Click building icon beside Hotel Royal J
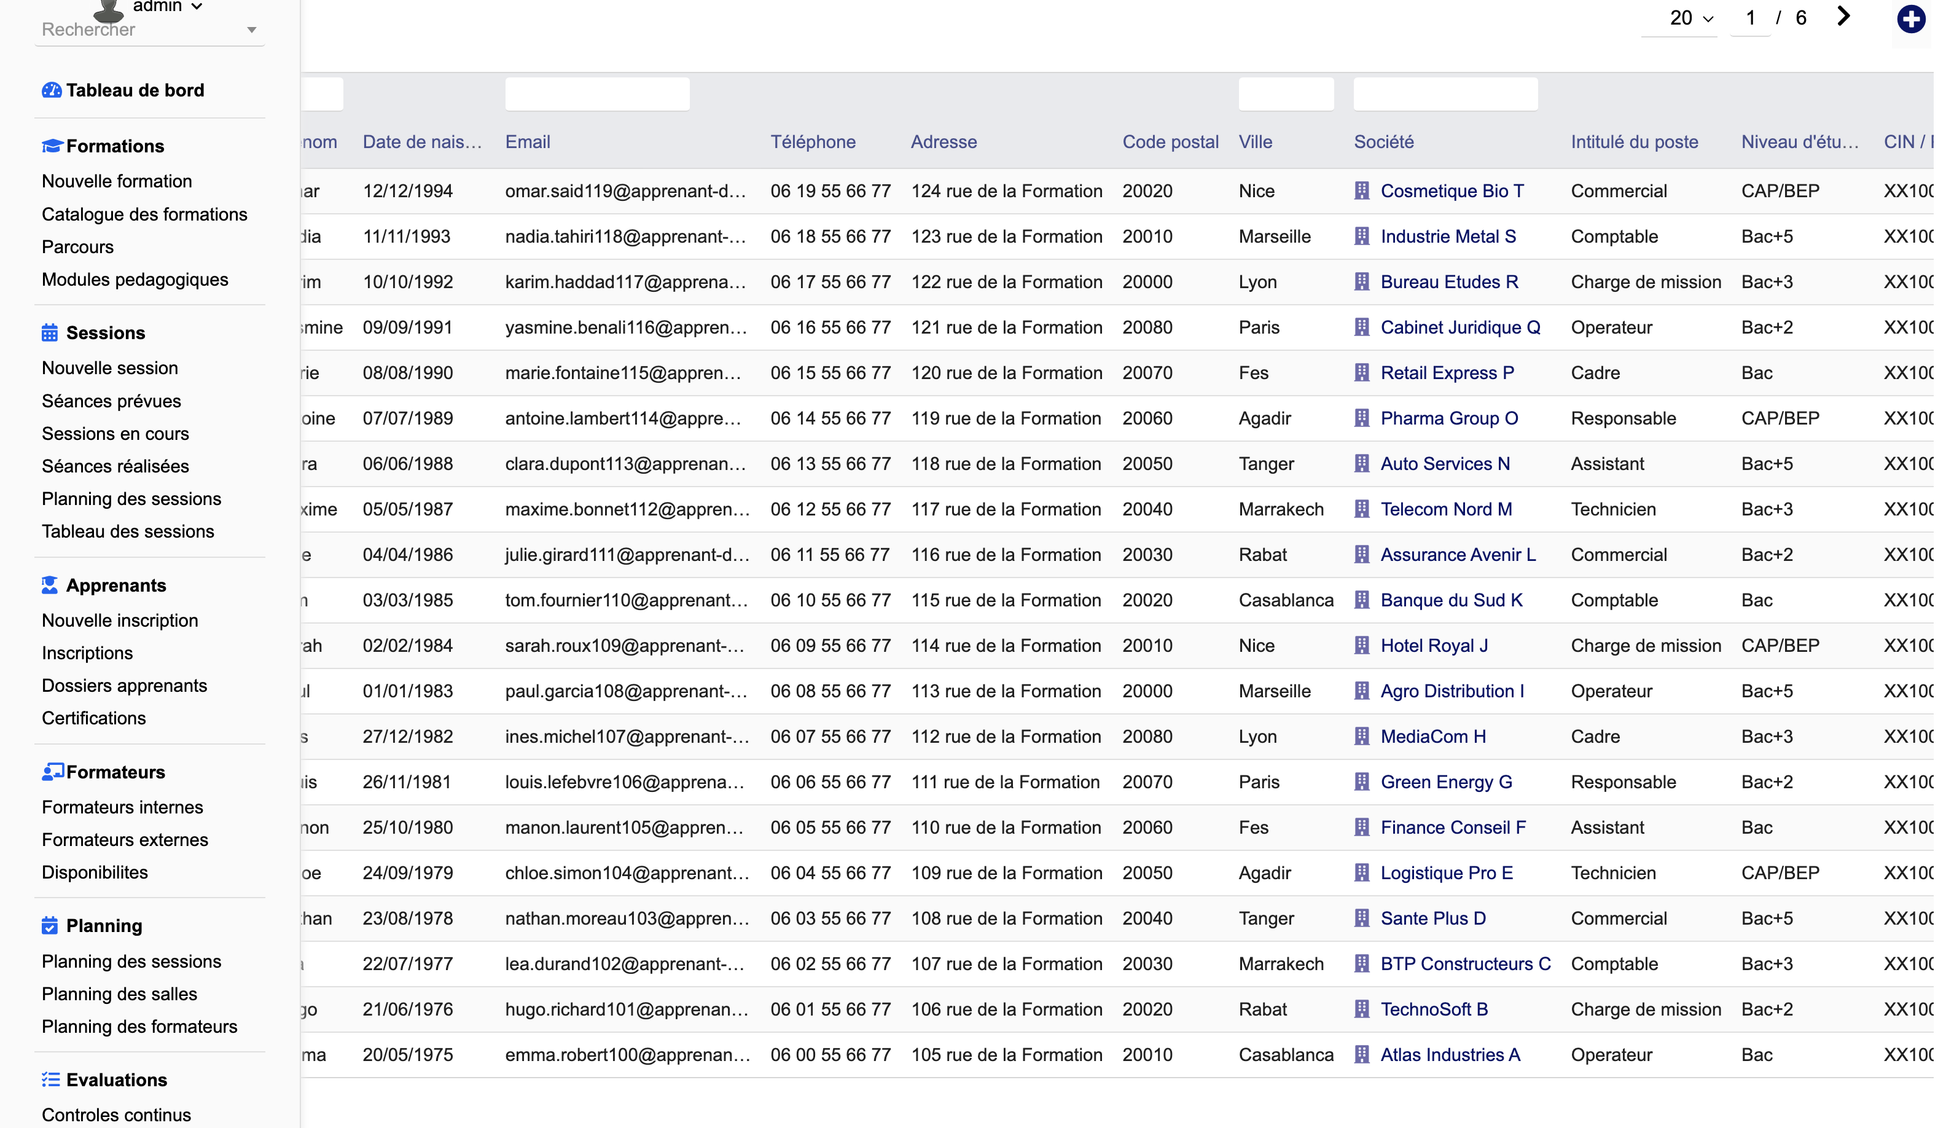Screen dimensions: 1946x1128 [1362, 646]
